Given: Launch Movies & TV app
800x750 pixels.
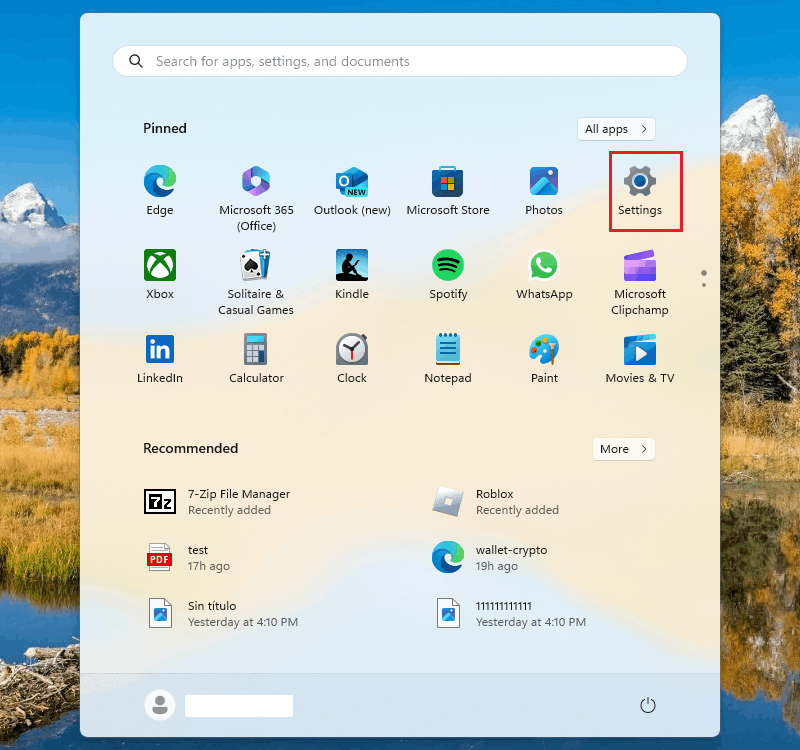Looking at the screenshot, I should point(640,359).
